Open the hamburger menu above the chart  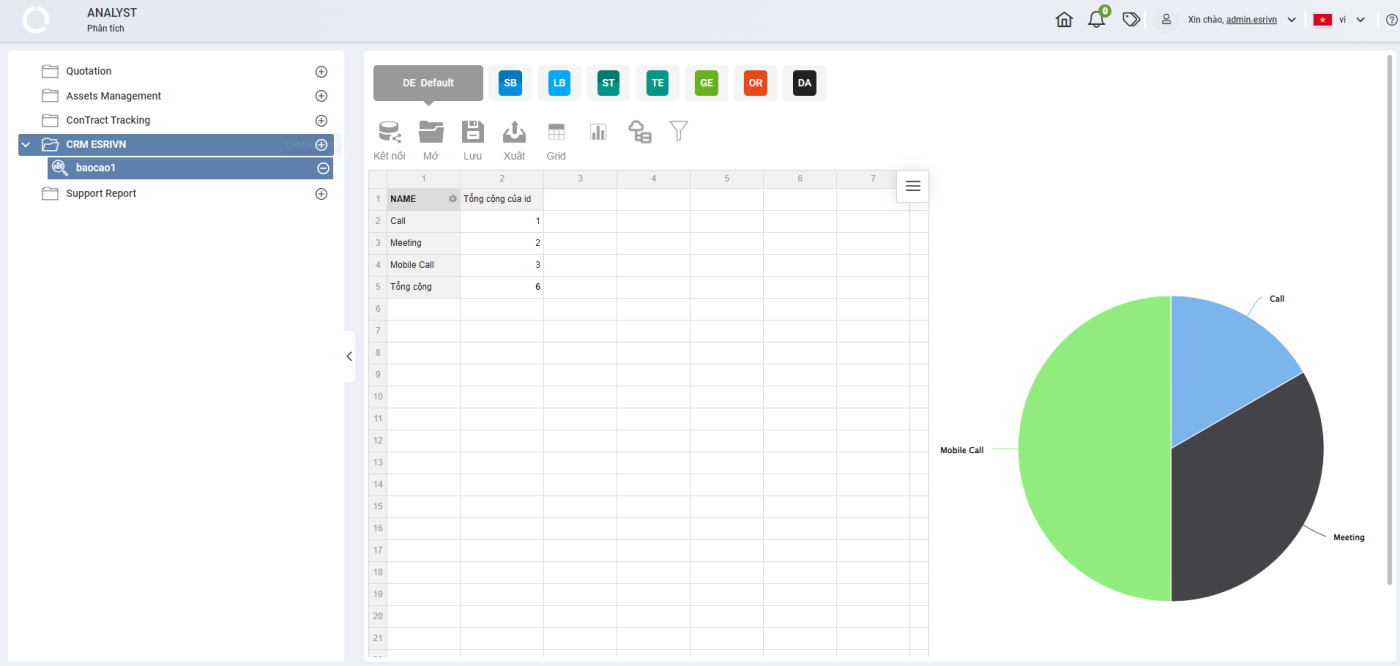click(x=912, y=186)
